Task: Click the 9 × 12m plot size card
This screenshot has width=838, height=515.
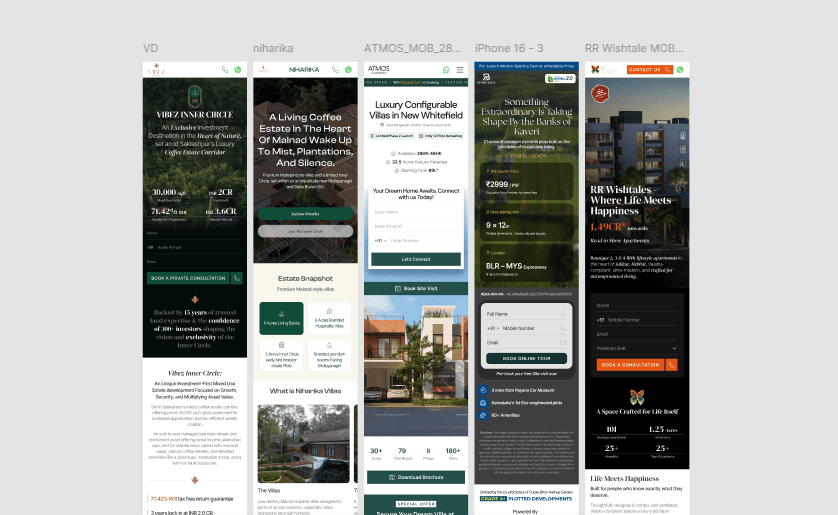Action: [526, 222]
